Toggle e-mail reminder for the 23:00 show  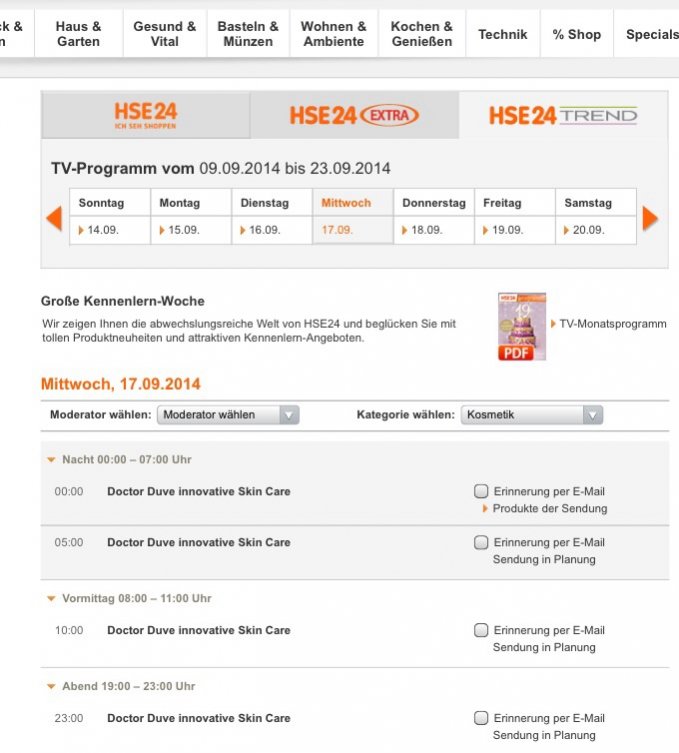(x=482, y=718)
